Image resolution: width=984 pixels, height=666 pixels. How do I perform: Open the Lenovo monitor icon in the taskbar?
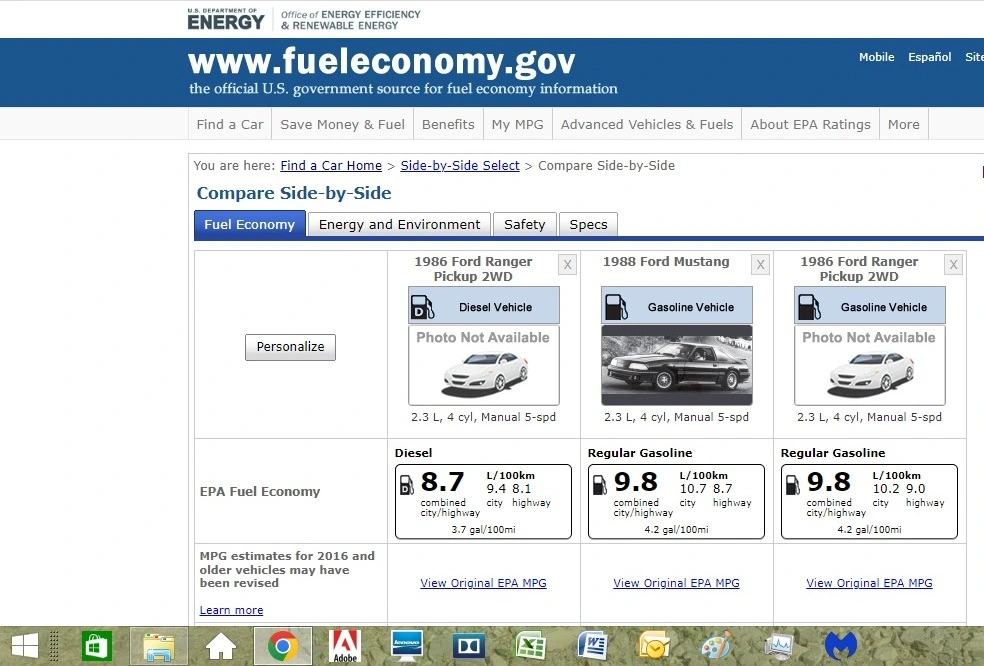[x=407, y=646]
